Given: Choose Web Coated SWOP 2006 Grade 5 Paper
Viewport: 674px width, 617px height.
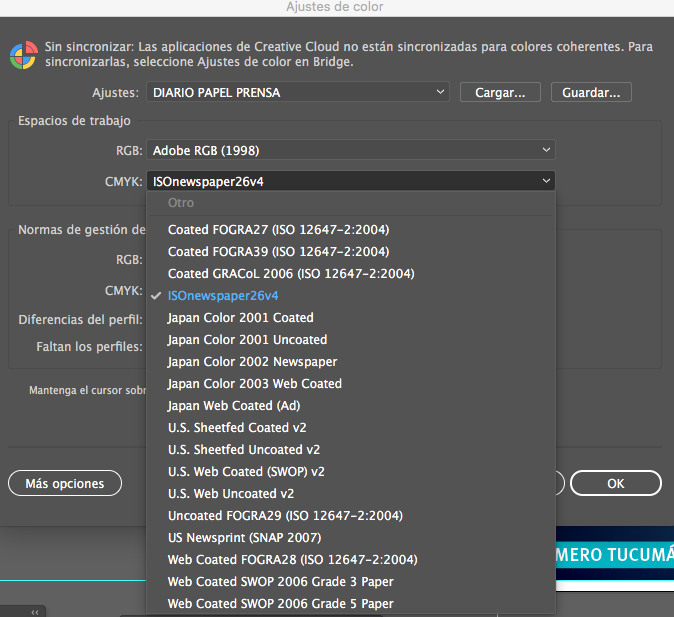Looking at the screenshot, I should (x=351, y=604).
